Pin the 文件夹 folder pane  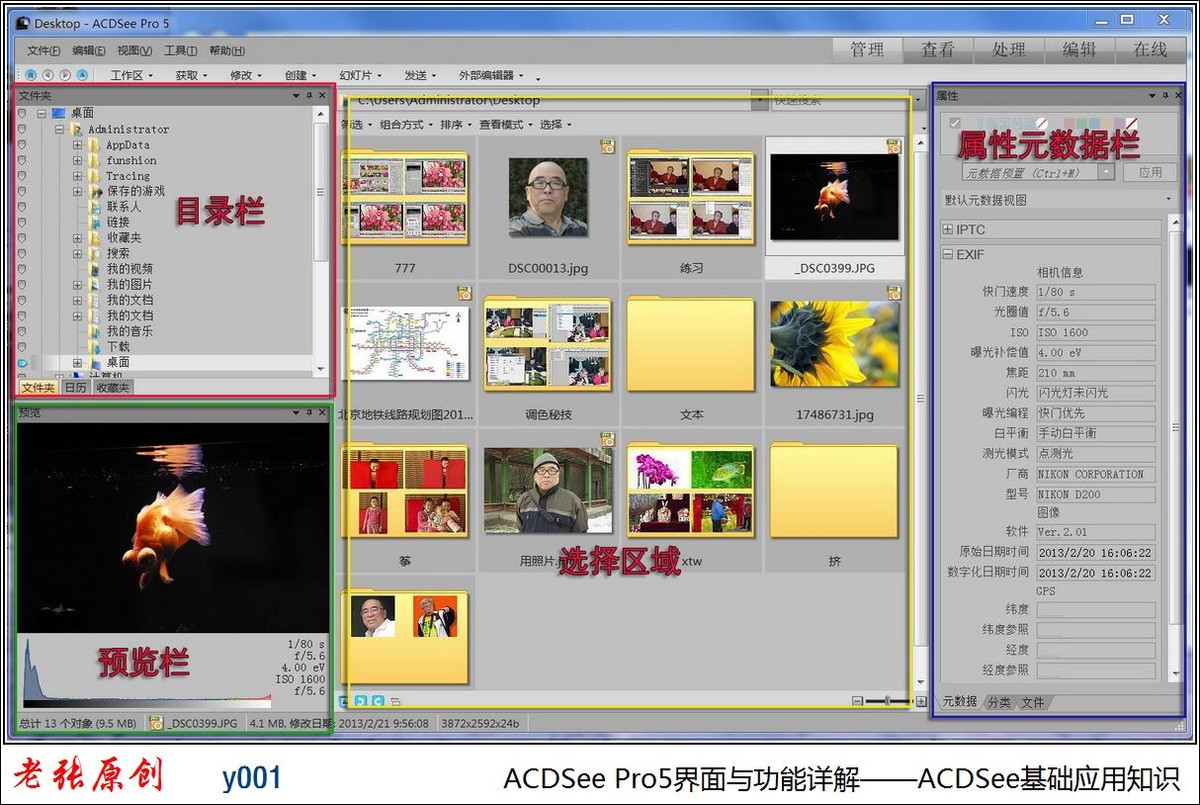310,96
